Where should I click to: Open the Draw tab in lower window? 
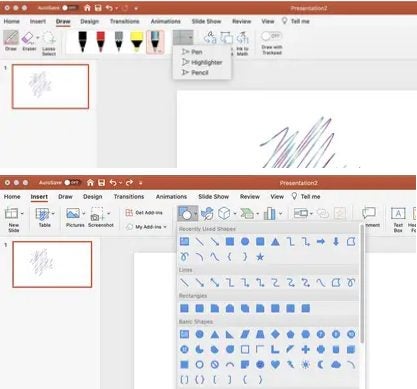(65, 197)
